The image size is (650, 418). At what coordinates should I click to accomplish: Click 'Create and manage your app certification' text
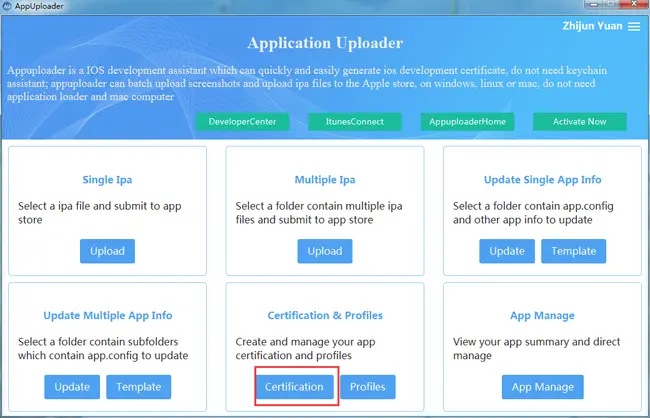[306, 348]
